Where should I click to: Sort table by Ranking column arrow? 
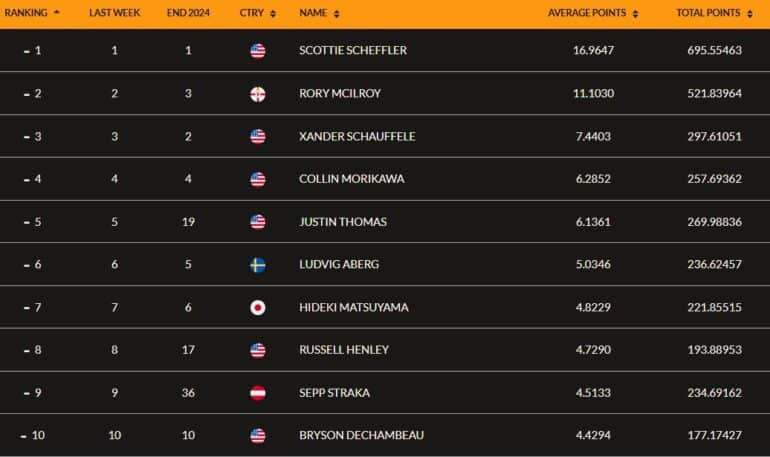pos(56,12)
